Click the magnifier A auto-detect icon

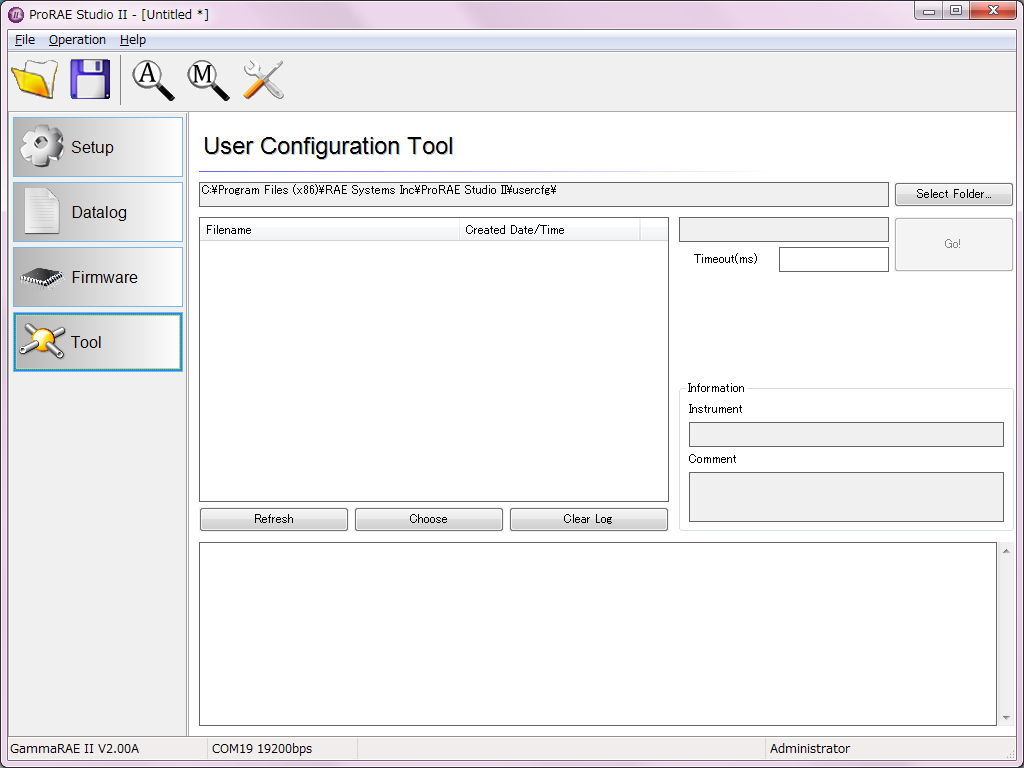coord(153,80)
